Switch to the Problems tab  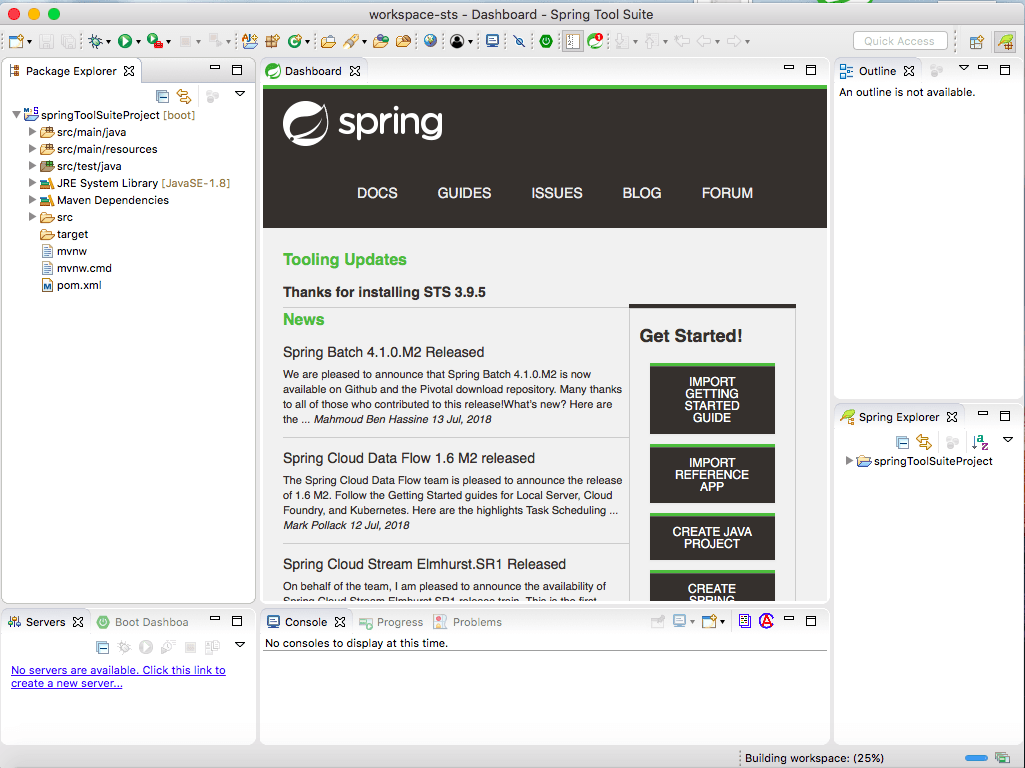pyautogui.click(x=468, y=622)
